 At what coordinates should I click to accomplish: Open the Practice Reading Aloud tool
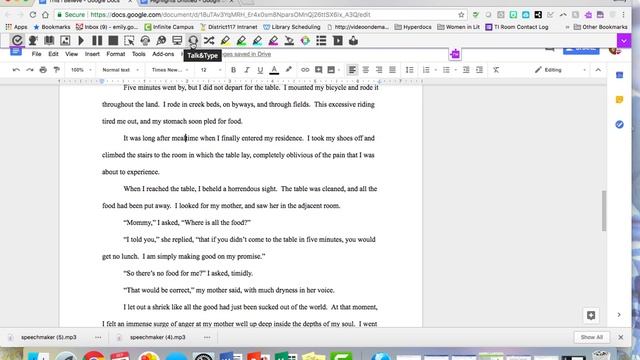338,40
